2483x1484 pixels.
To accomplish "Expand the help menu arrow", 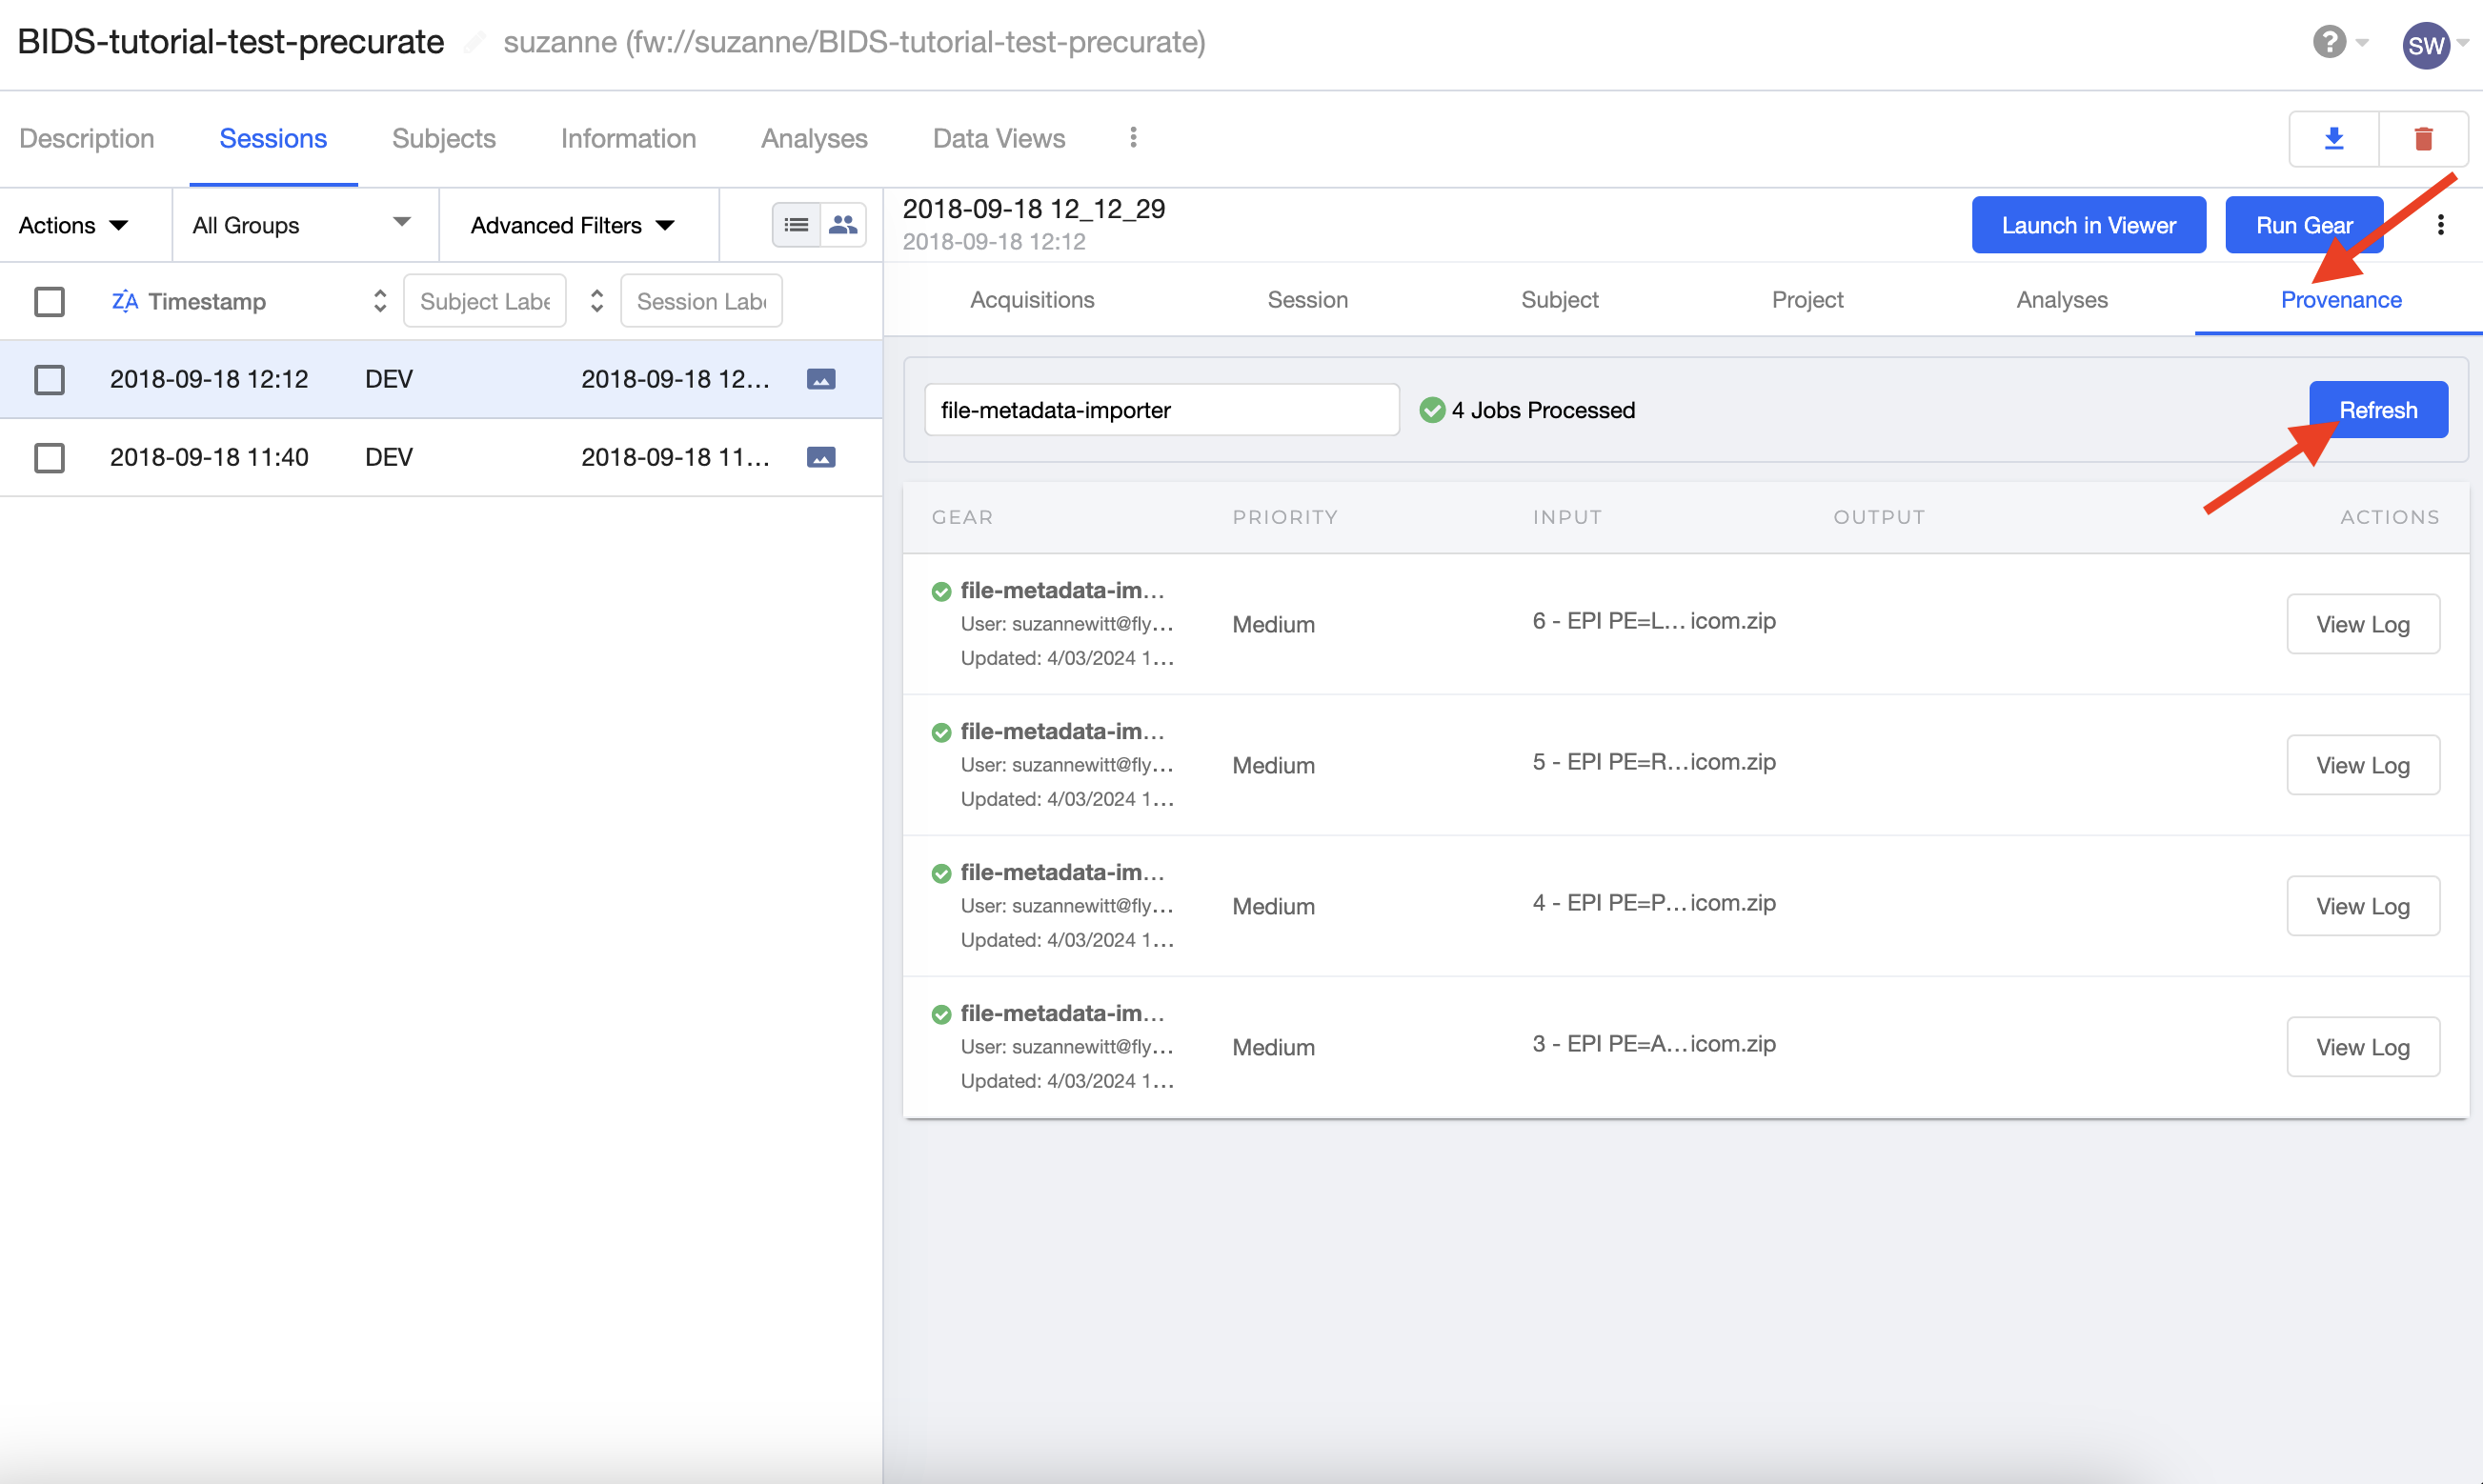I will pos(2362,42).
